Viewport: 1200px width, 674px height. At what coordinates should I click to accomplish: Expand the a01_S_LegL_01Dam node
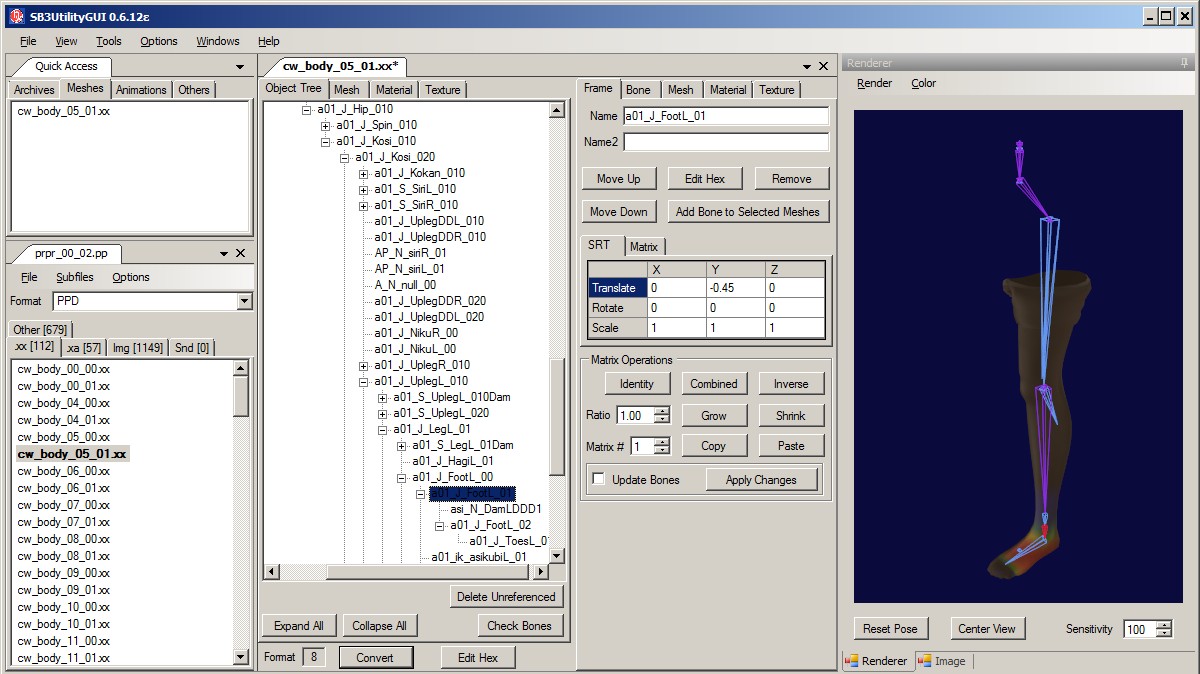(401, 445)
